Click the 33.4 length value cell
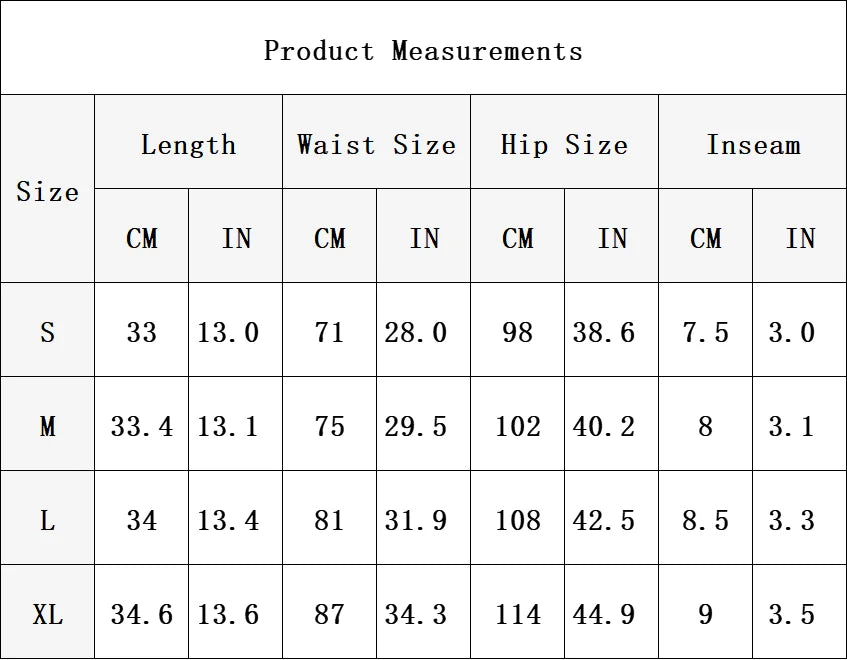This screenshot has width=847, height=660. tap(141, 426)
